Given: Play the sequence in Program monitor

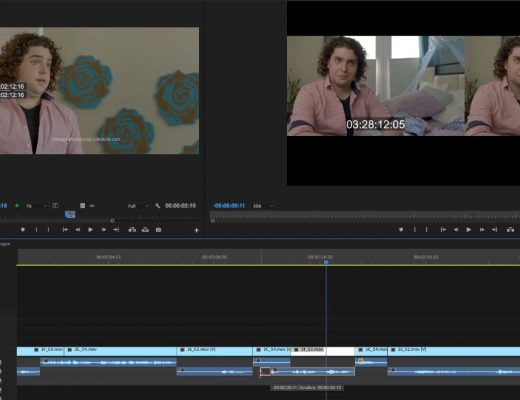Looking at the screenshot, I should pyautogui.click(x=468, y=229).
